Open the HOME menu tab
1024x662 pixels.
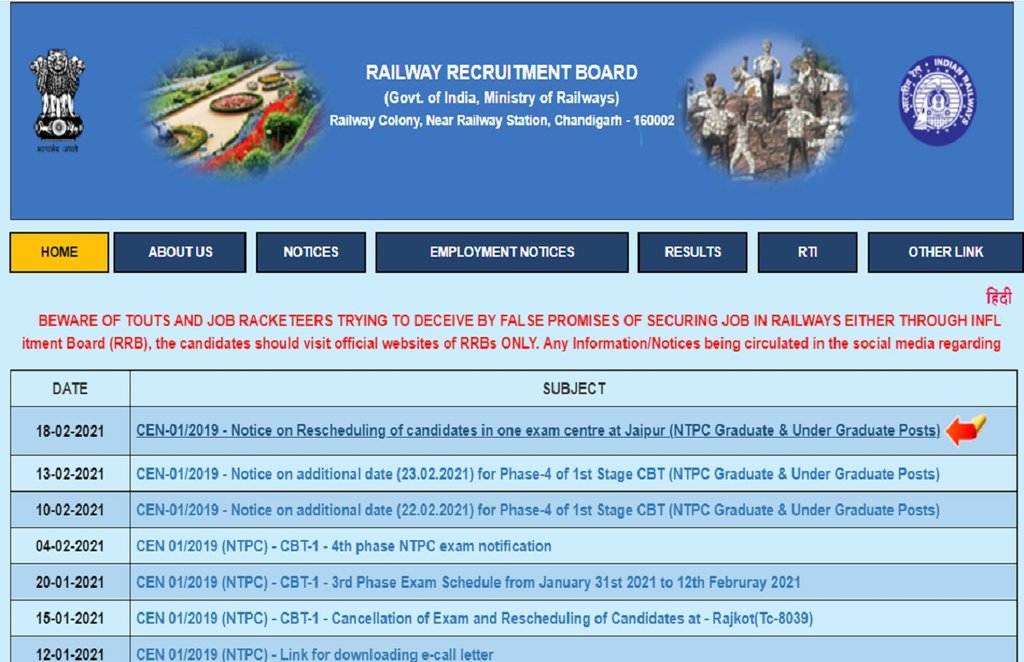(59, 252)
